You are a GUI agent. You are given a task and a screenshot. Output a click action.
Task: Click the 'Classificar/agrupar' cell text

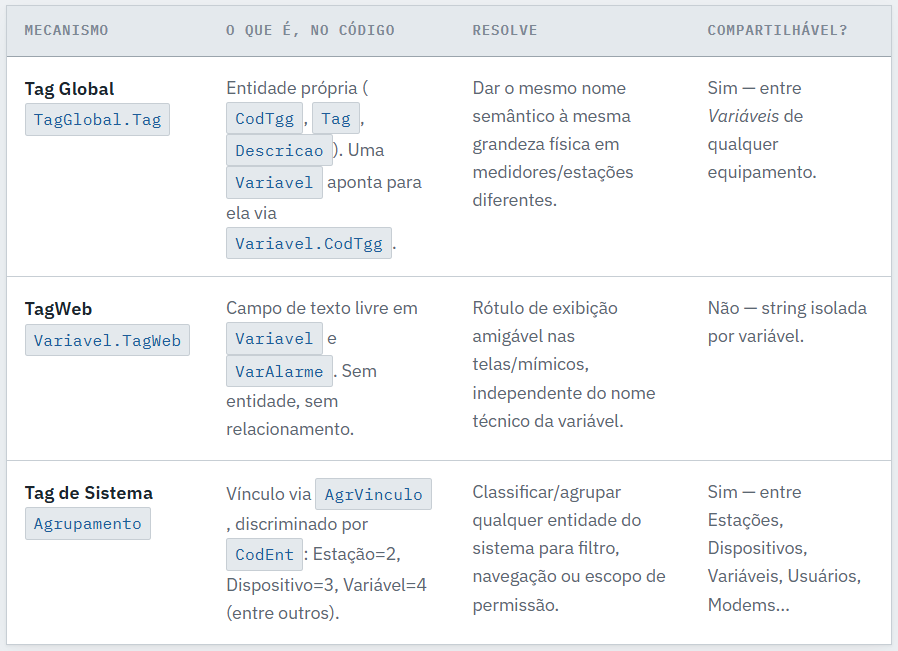546,492
